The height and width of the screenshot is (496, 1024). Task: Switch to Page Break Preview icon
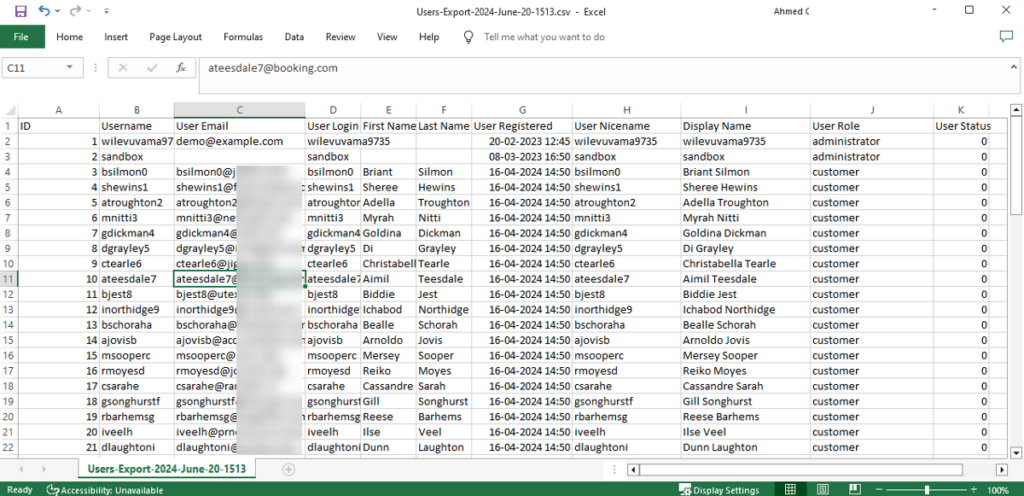coord(854,489)
